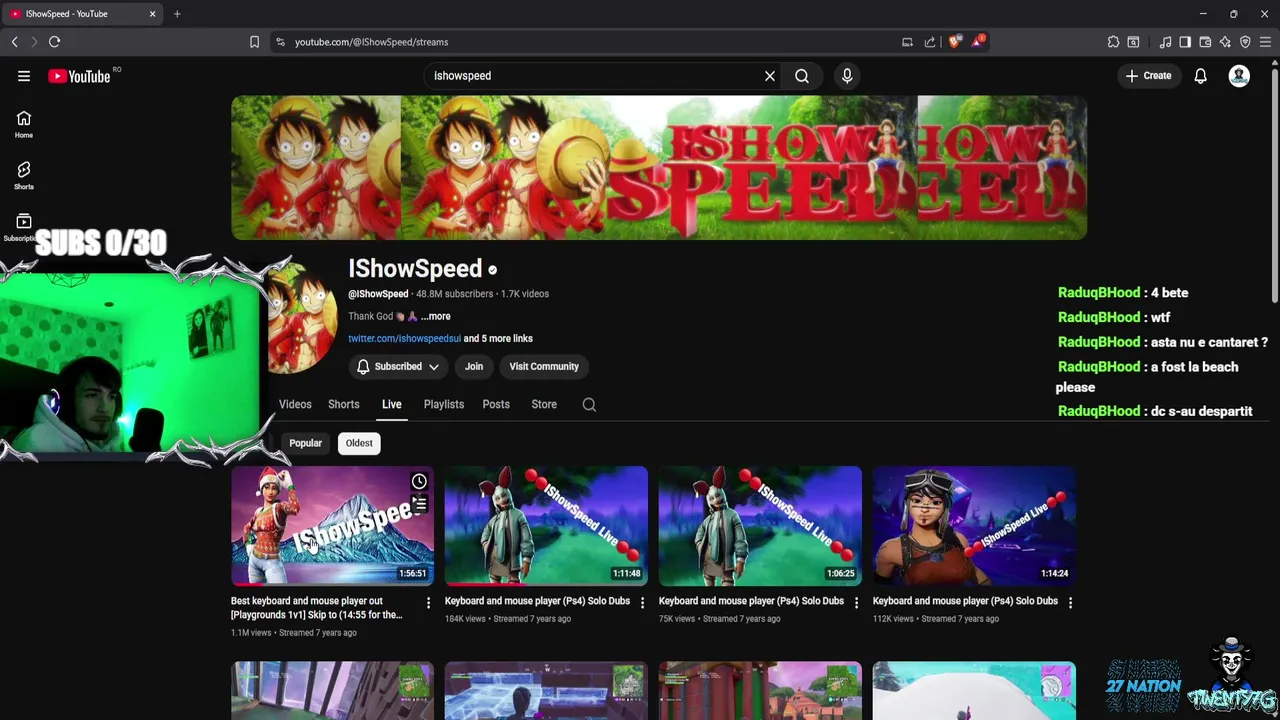Click the '48.8M subscribers' text
The image size is (1280, 720).
coord(454,294)
